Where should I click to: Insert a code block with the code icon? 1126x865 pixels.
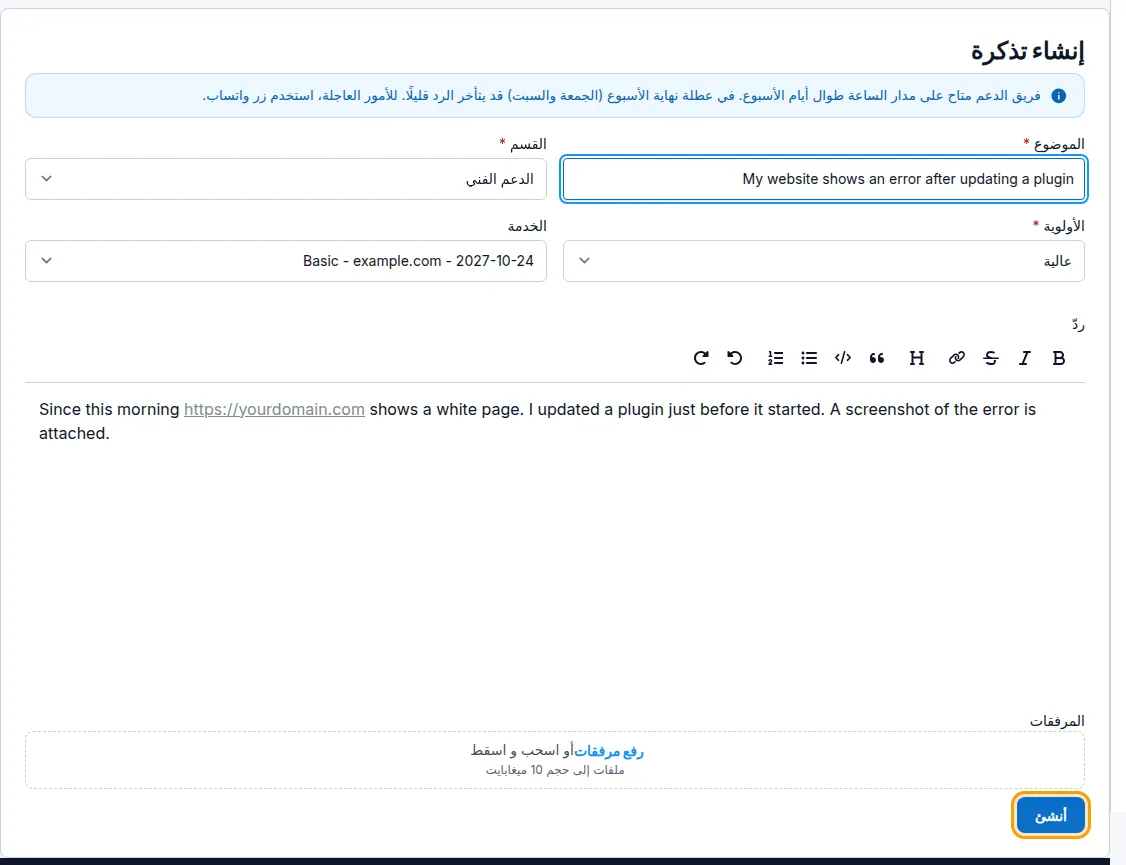point(843,358)
